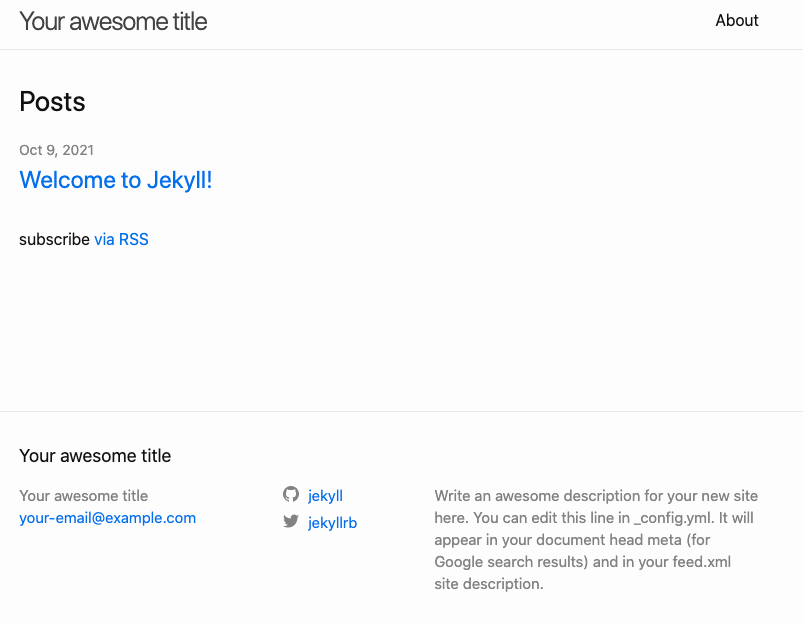This screenshot has width=803, height=623.
Task: Click the word 'subscribe' before RSS link
Action: [54, 239]
